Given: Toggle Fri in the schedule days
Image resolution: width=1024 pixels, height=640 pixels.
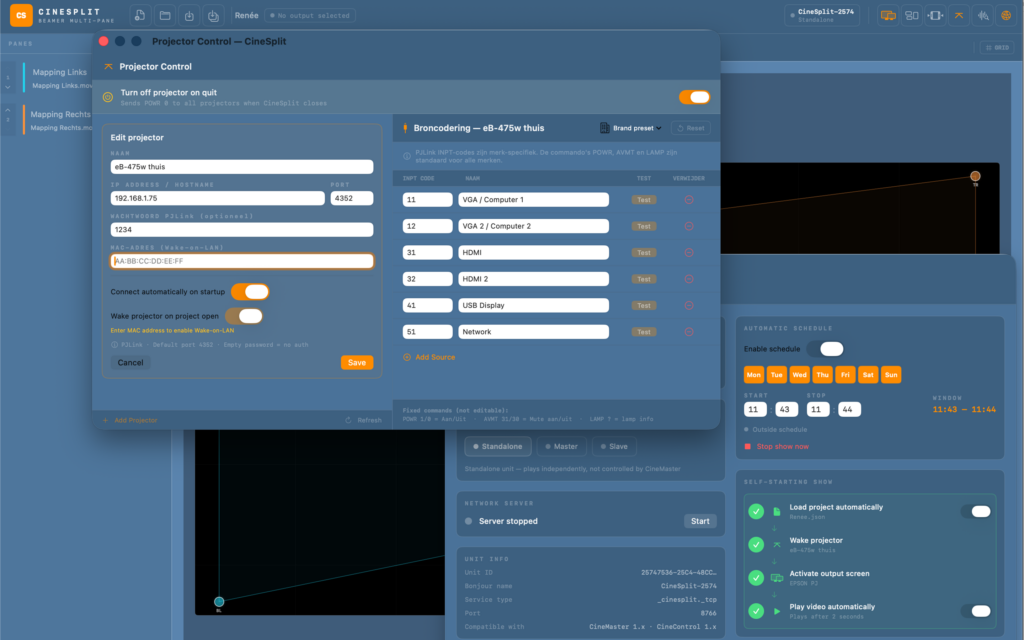Looking at the screenshot, I should click(x=845, y=375).
